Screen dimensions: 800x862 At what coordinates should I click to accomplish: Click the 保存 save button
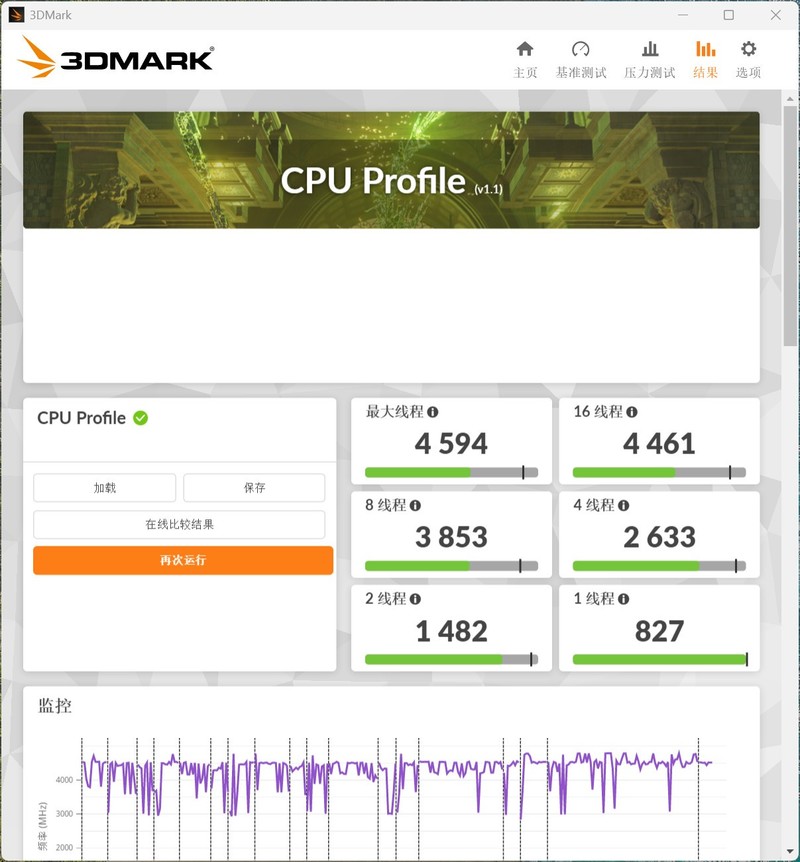click(x=254, y=488)
